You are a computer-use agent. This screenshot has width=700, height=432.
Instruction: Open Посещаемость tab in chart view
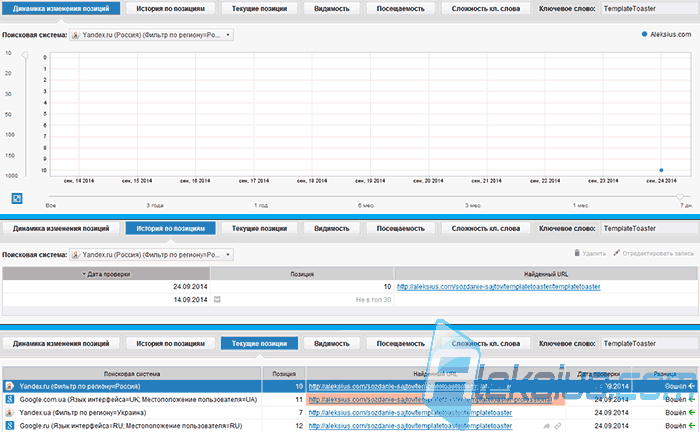400,8
